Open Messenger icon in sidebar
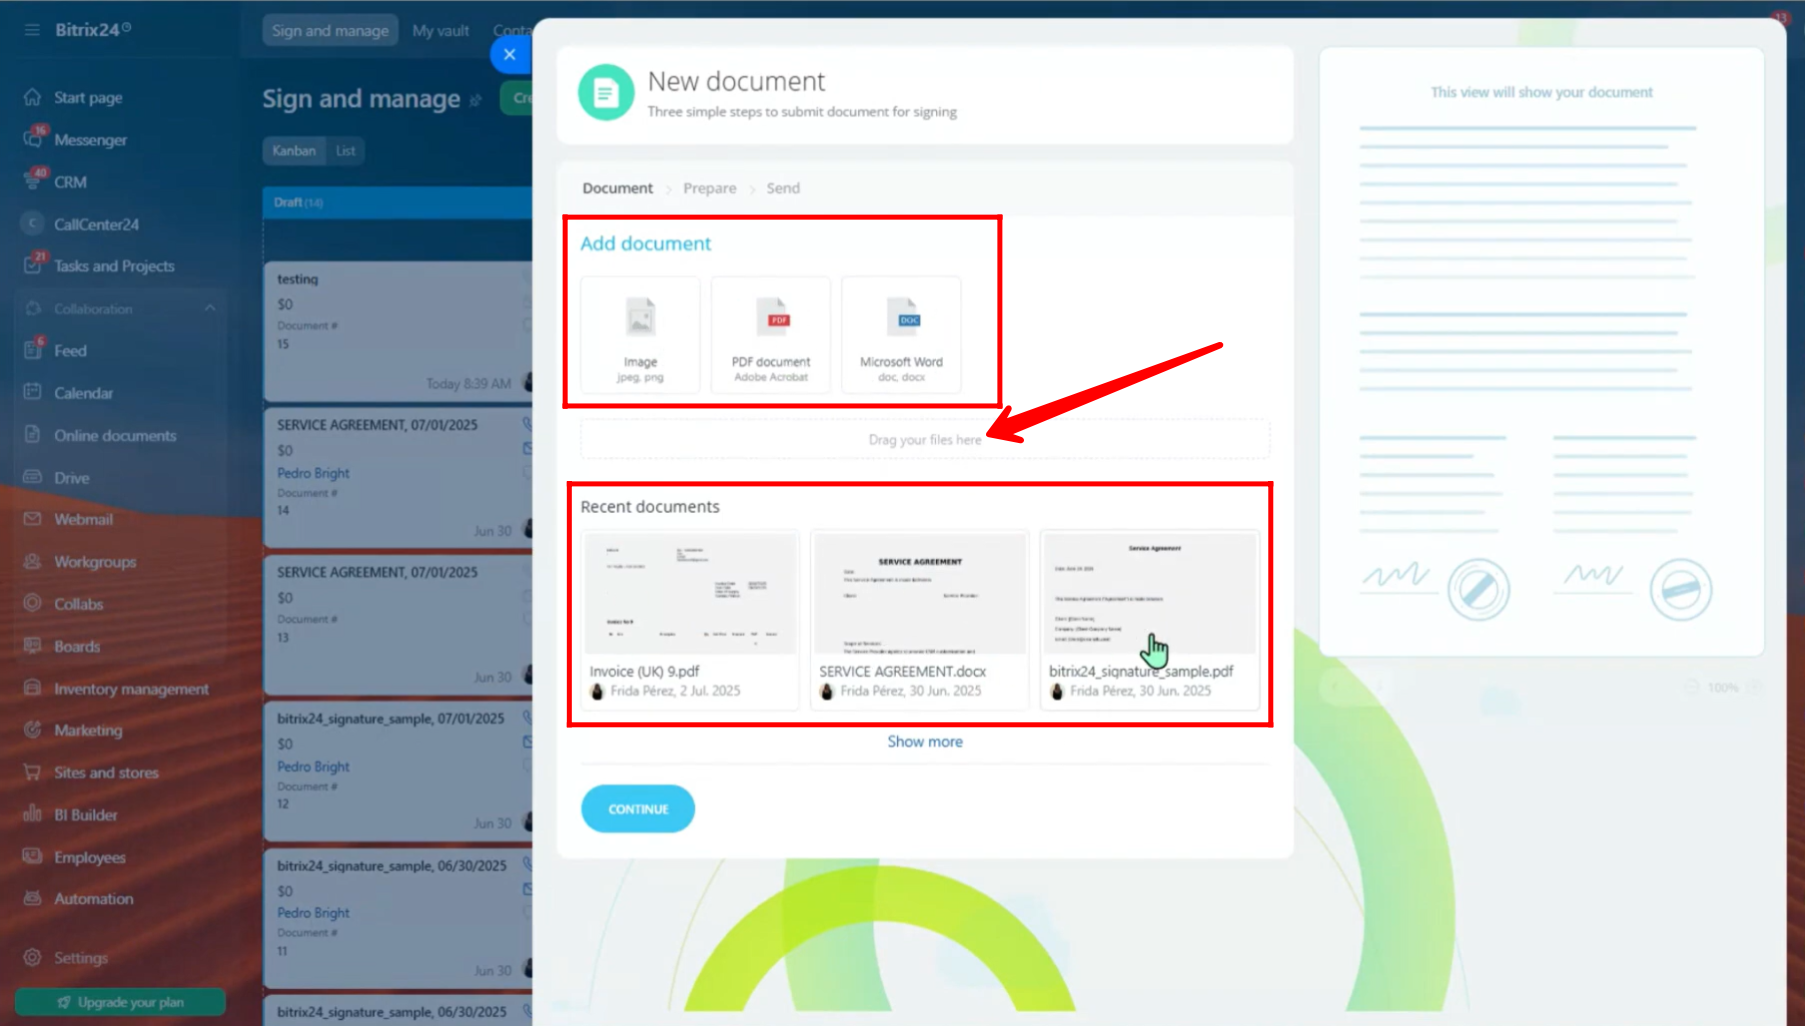 tap(33, 139)
